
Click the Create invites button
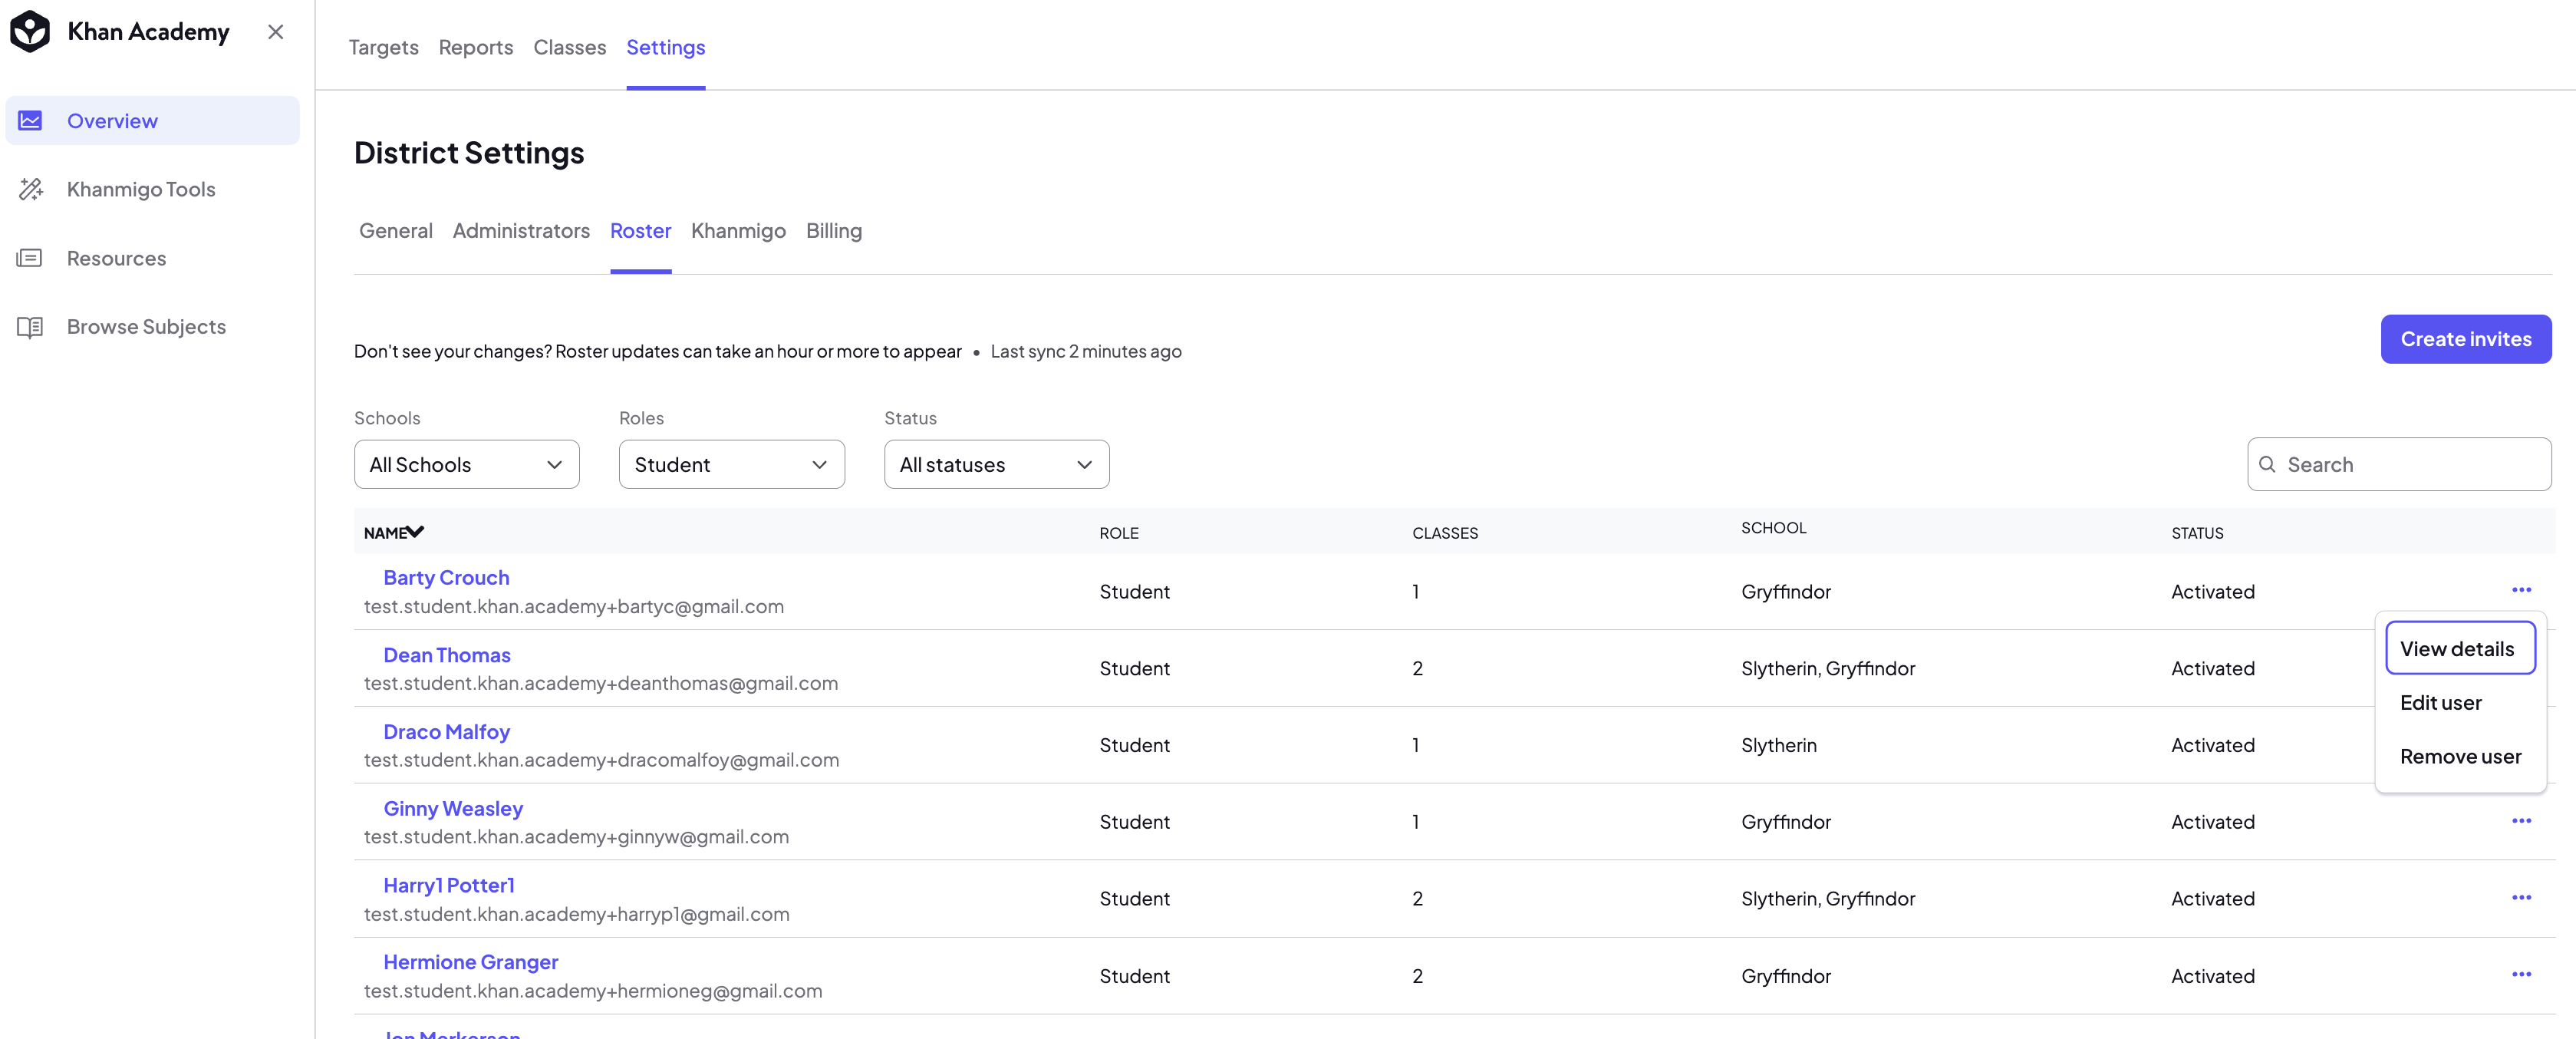coord(2466,339)
